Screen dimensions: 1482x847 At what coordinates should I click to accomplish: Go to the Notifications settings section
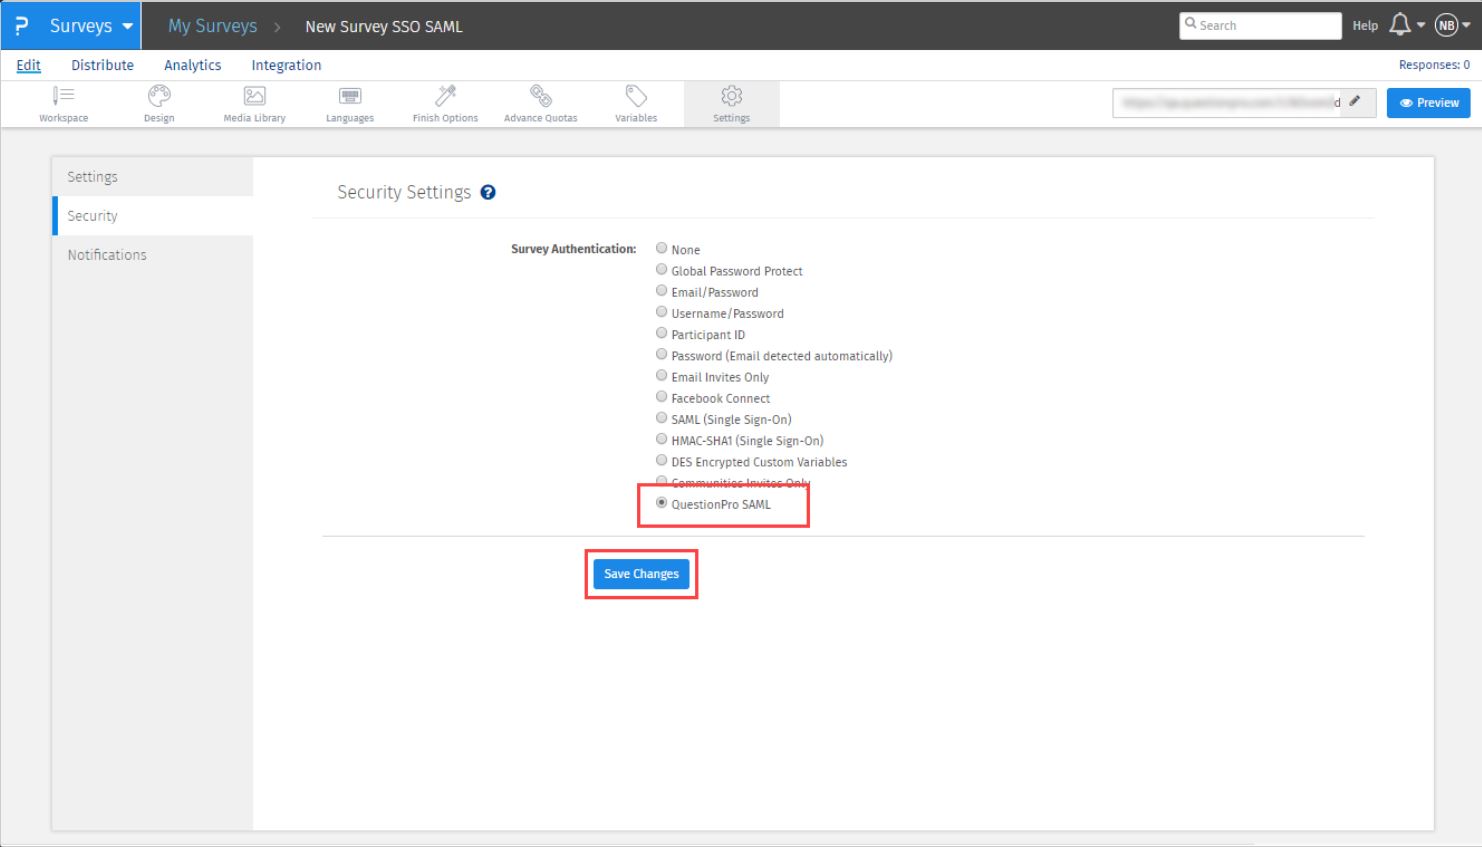[107, 255]
